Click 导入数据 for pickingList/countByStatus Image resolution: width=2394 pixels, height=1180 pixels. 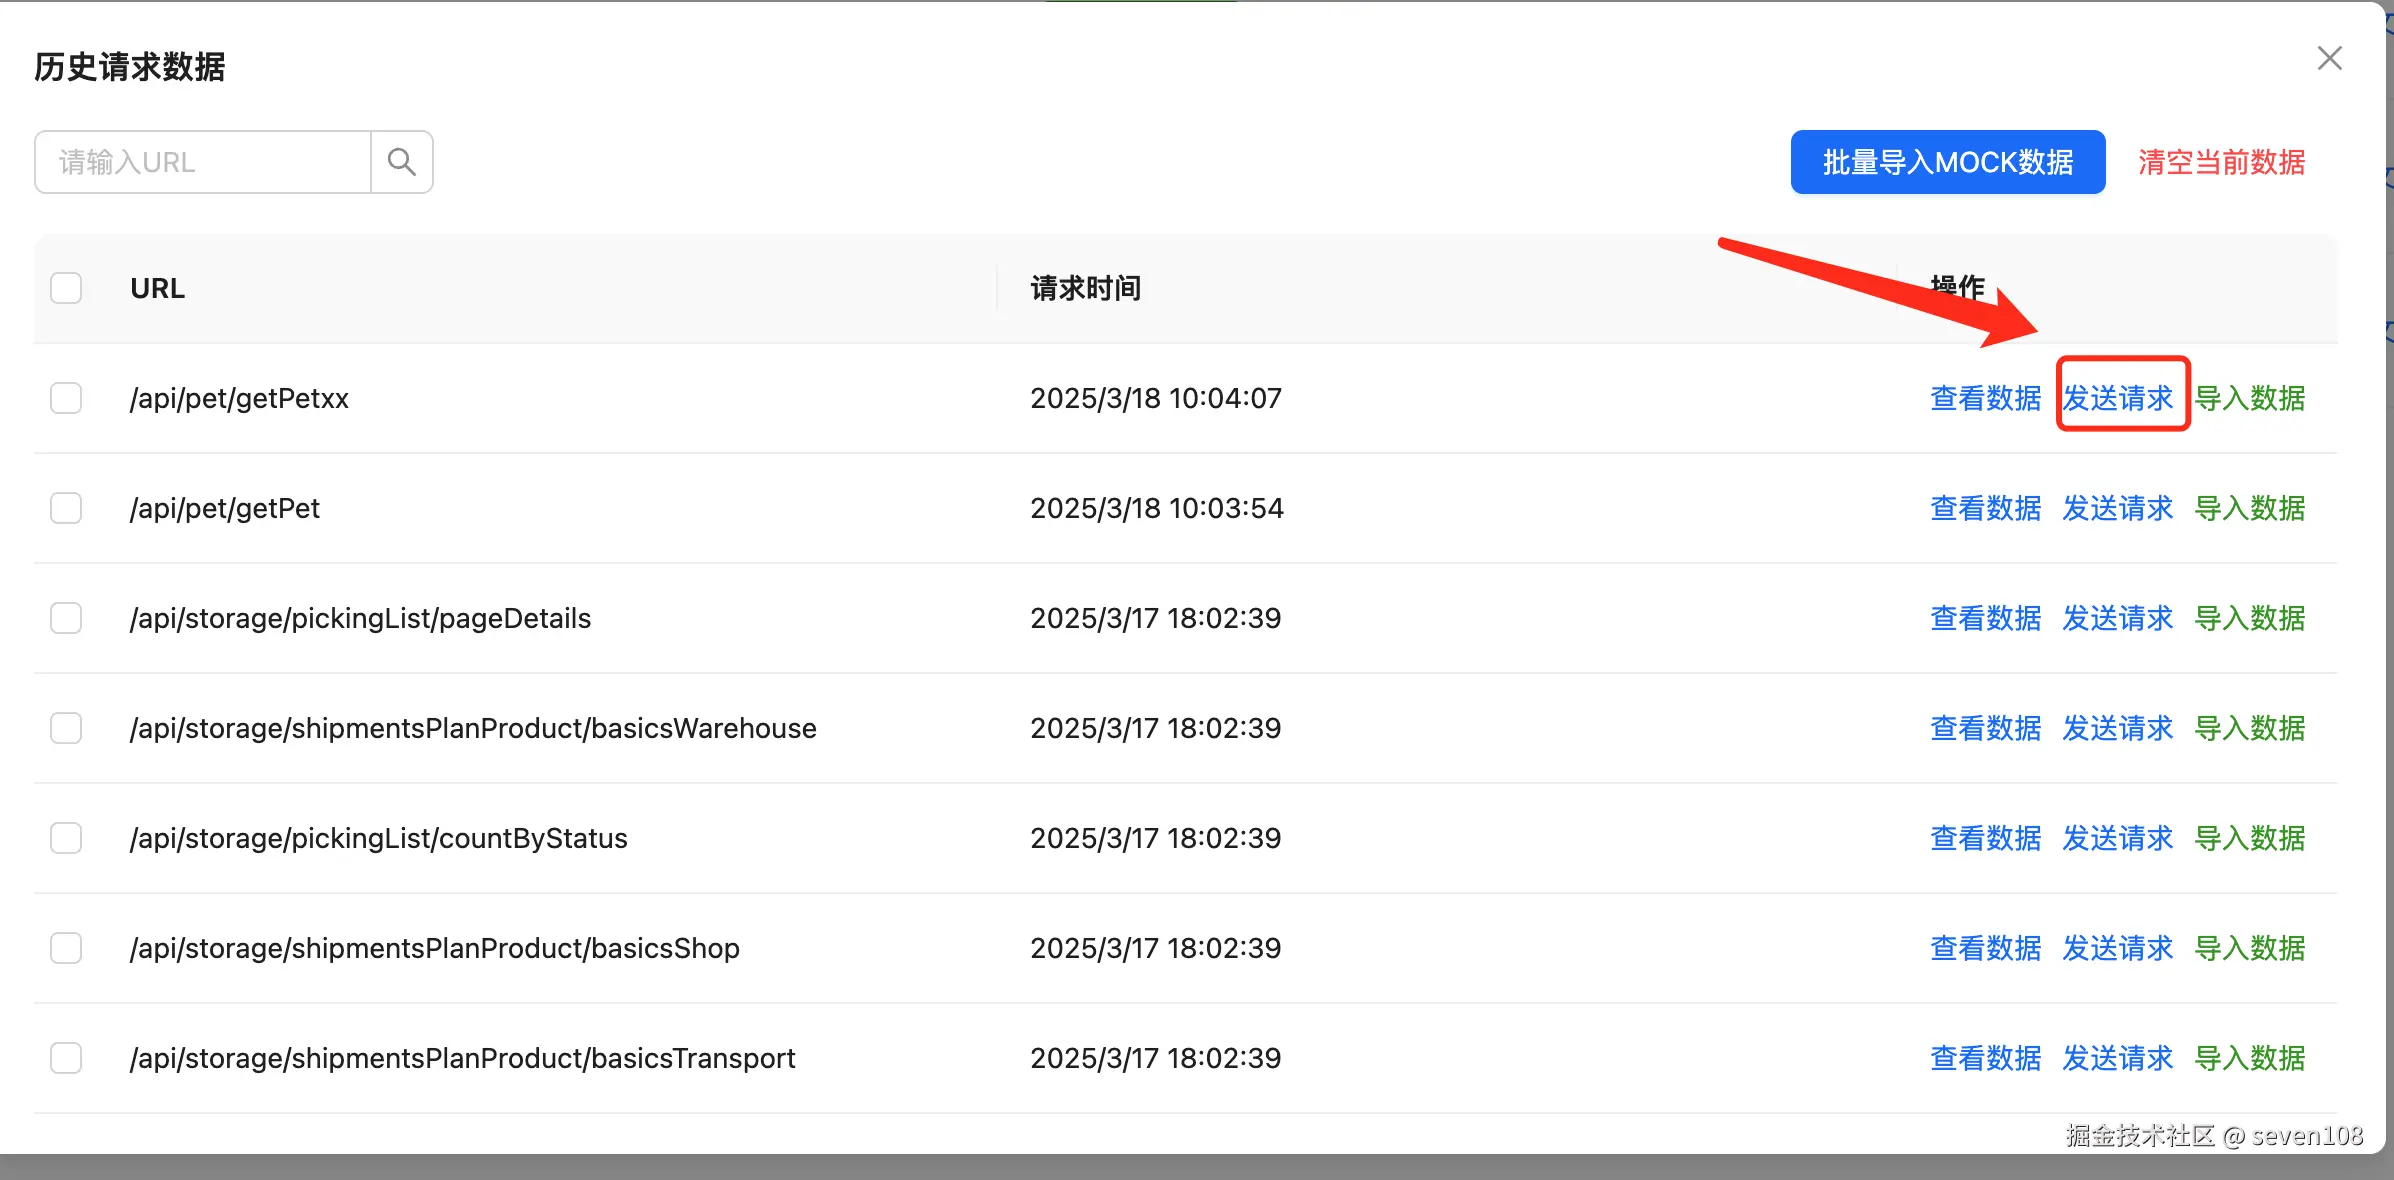click(x=2249, y=838)
